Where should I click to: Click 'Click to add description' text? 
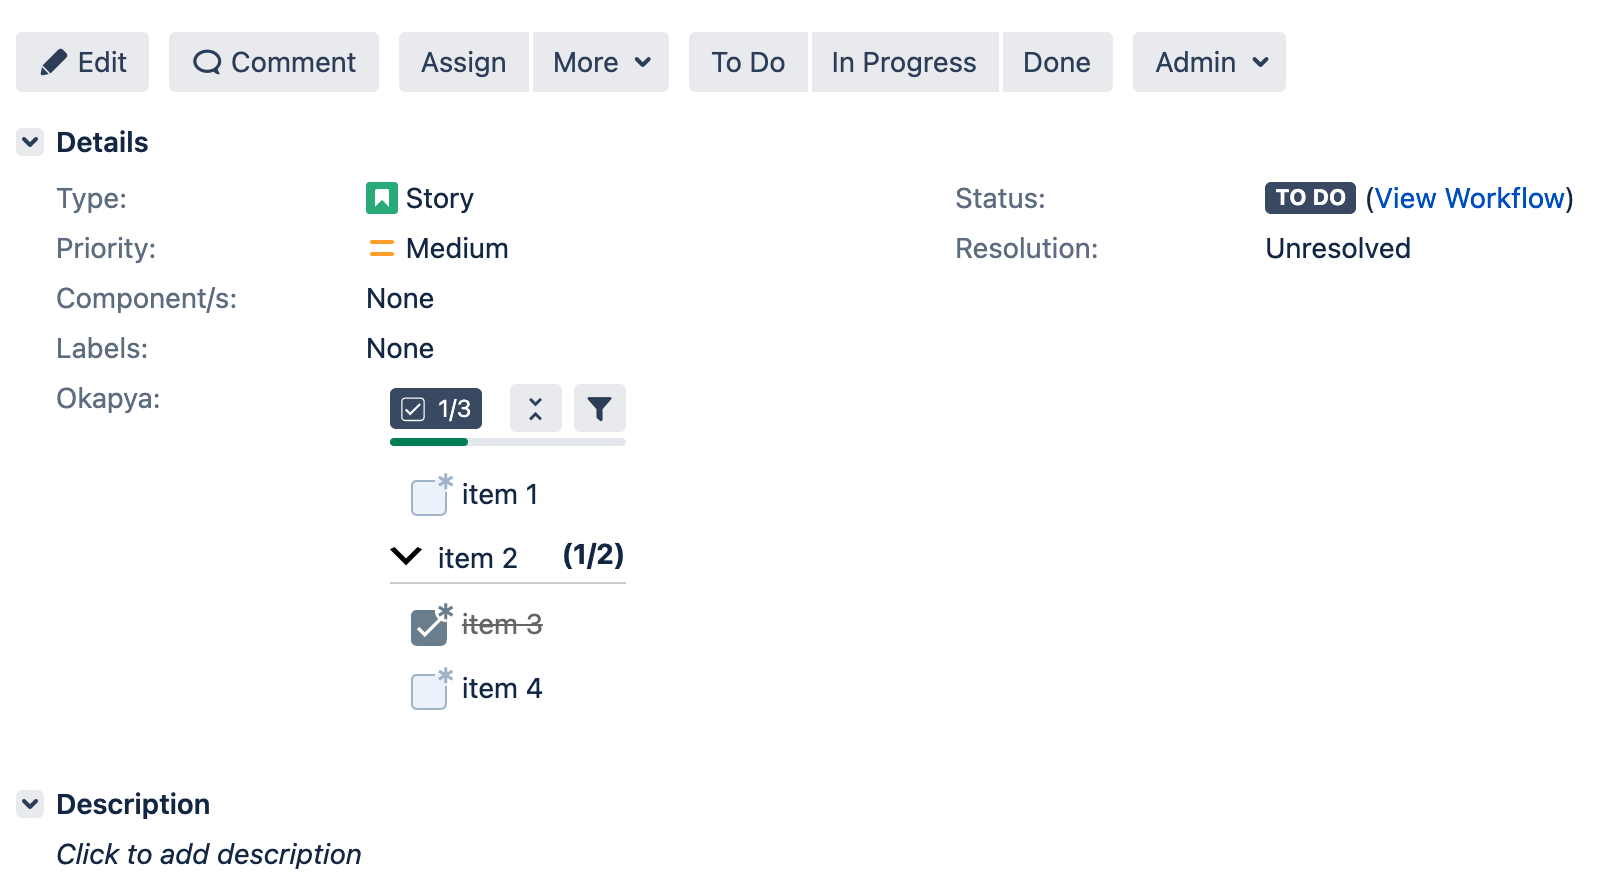coord(209,854)
